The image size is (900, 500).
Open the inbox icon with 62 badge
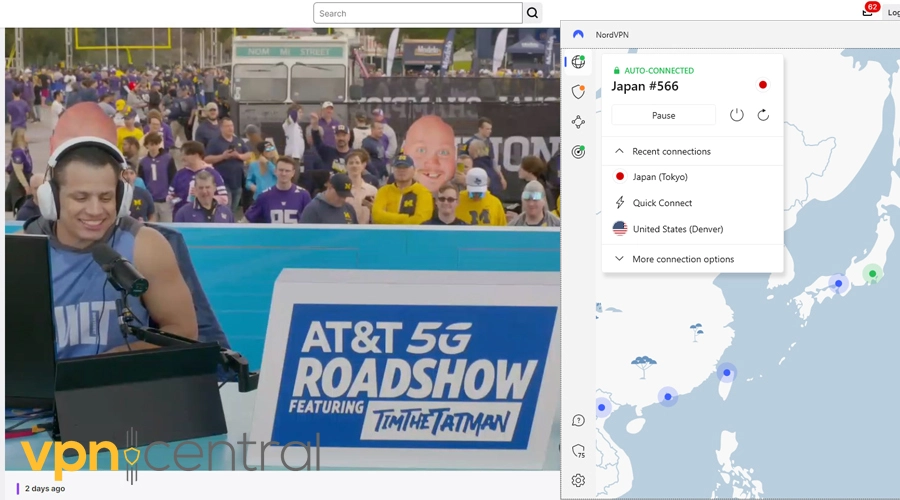pyautogui.click(x=868, y=11)
